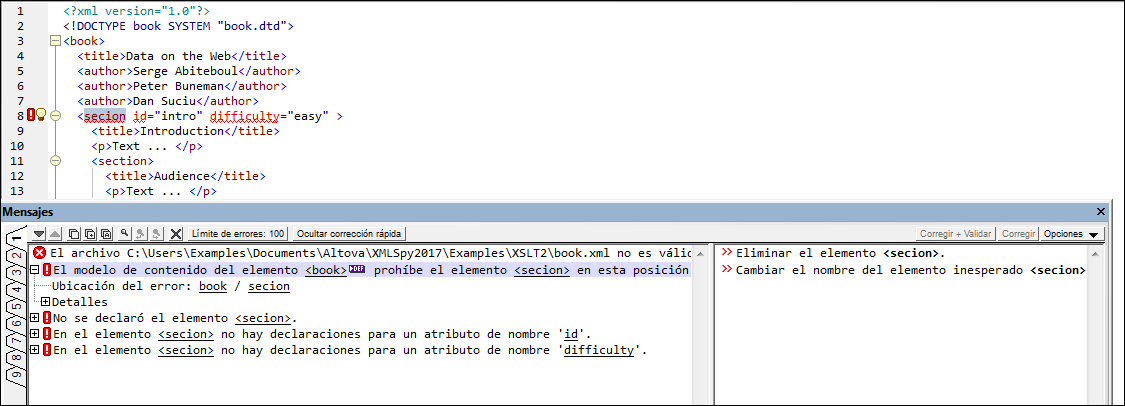Click the quick-fix lightbulb on line 8
Image resolution: width=1125 pixels, height=406 pixels.
click(x=42, y=116)
